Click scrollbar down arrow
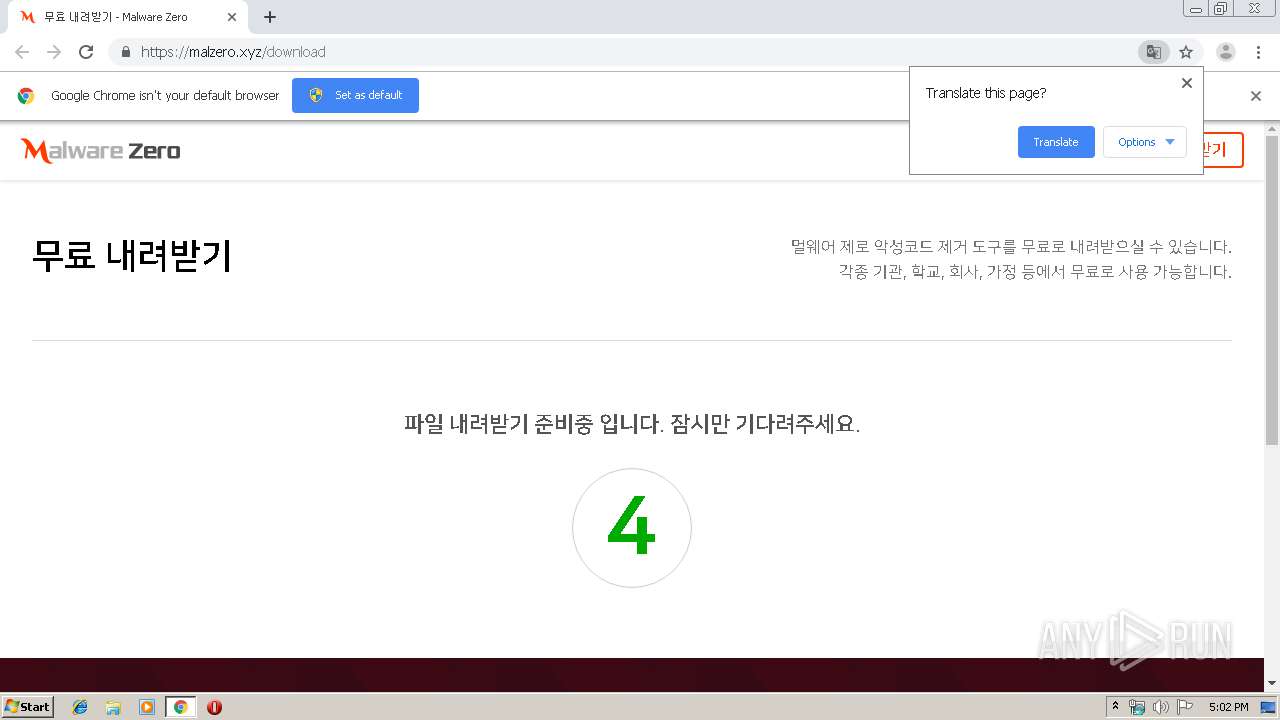1280x720 pixels. coord(1272,683)
